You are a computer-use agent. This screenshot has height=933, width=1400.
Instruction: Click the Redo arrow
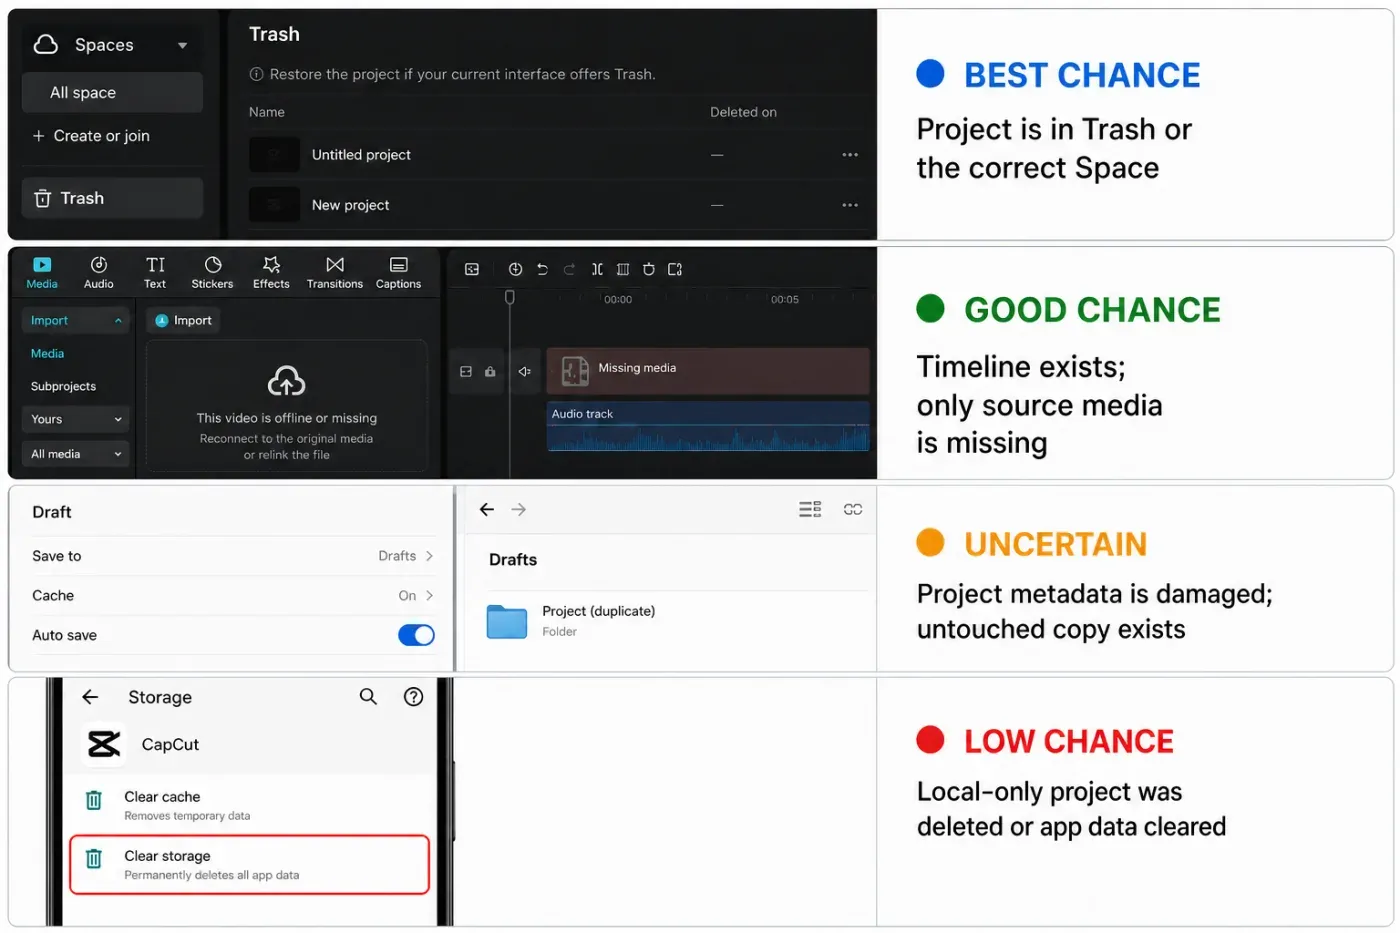[569, 269]
